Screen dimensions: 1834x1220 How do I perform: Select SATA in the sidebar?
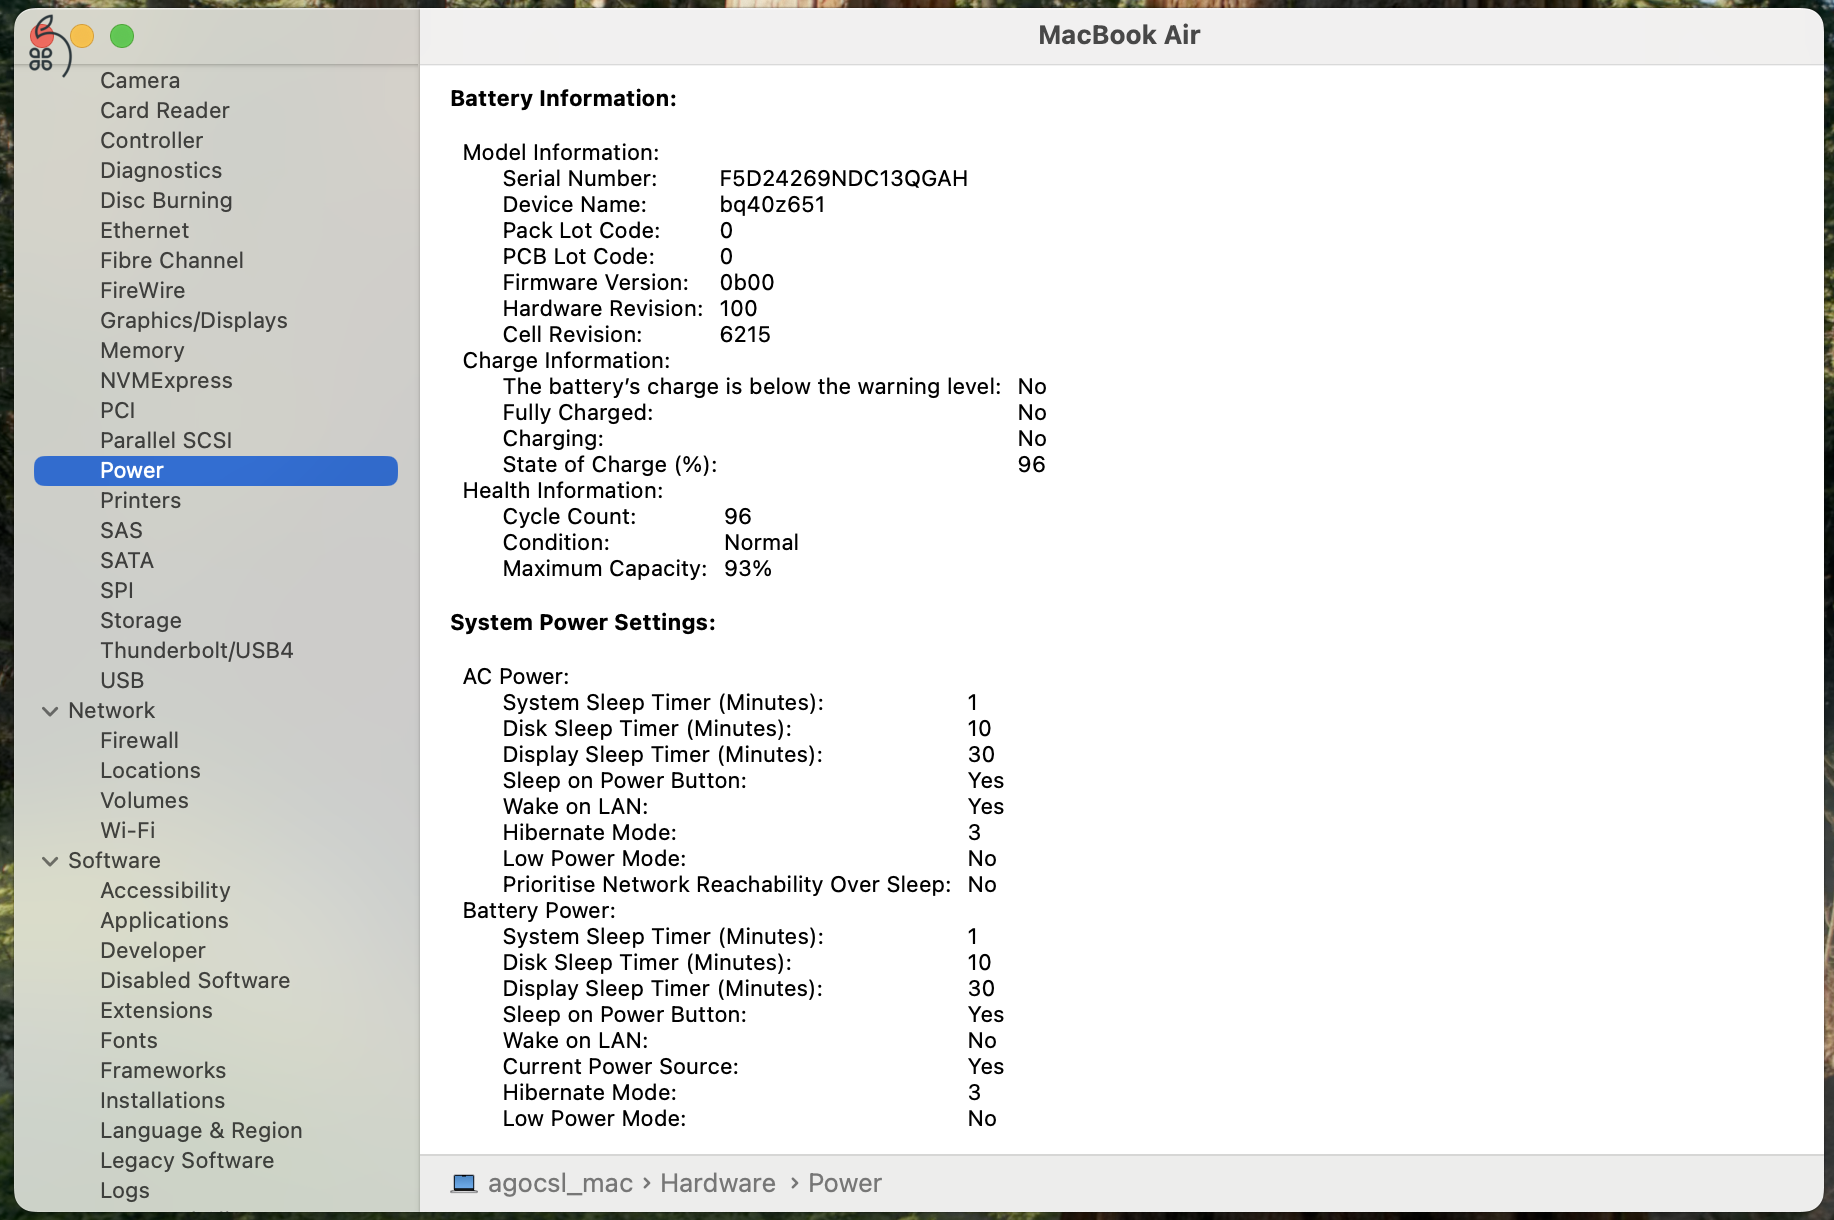tap(127, 560)
